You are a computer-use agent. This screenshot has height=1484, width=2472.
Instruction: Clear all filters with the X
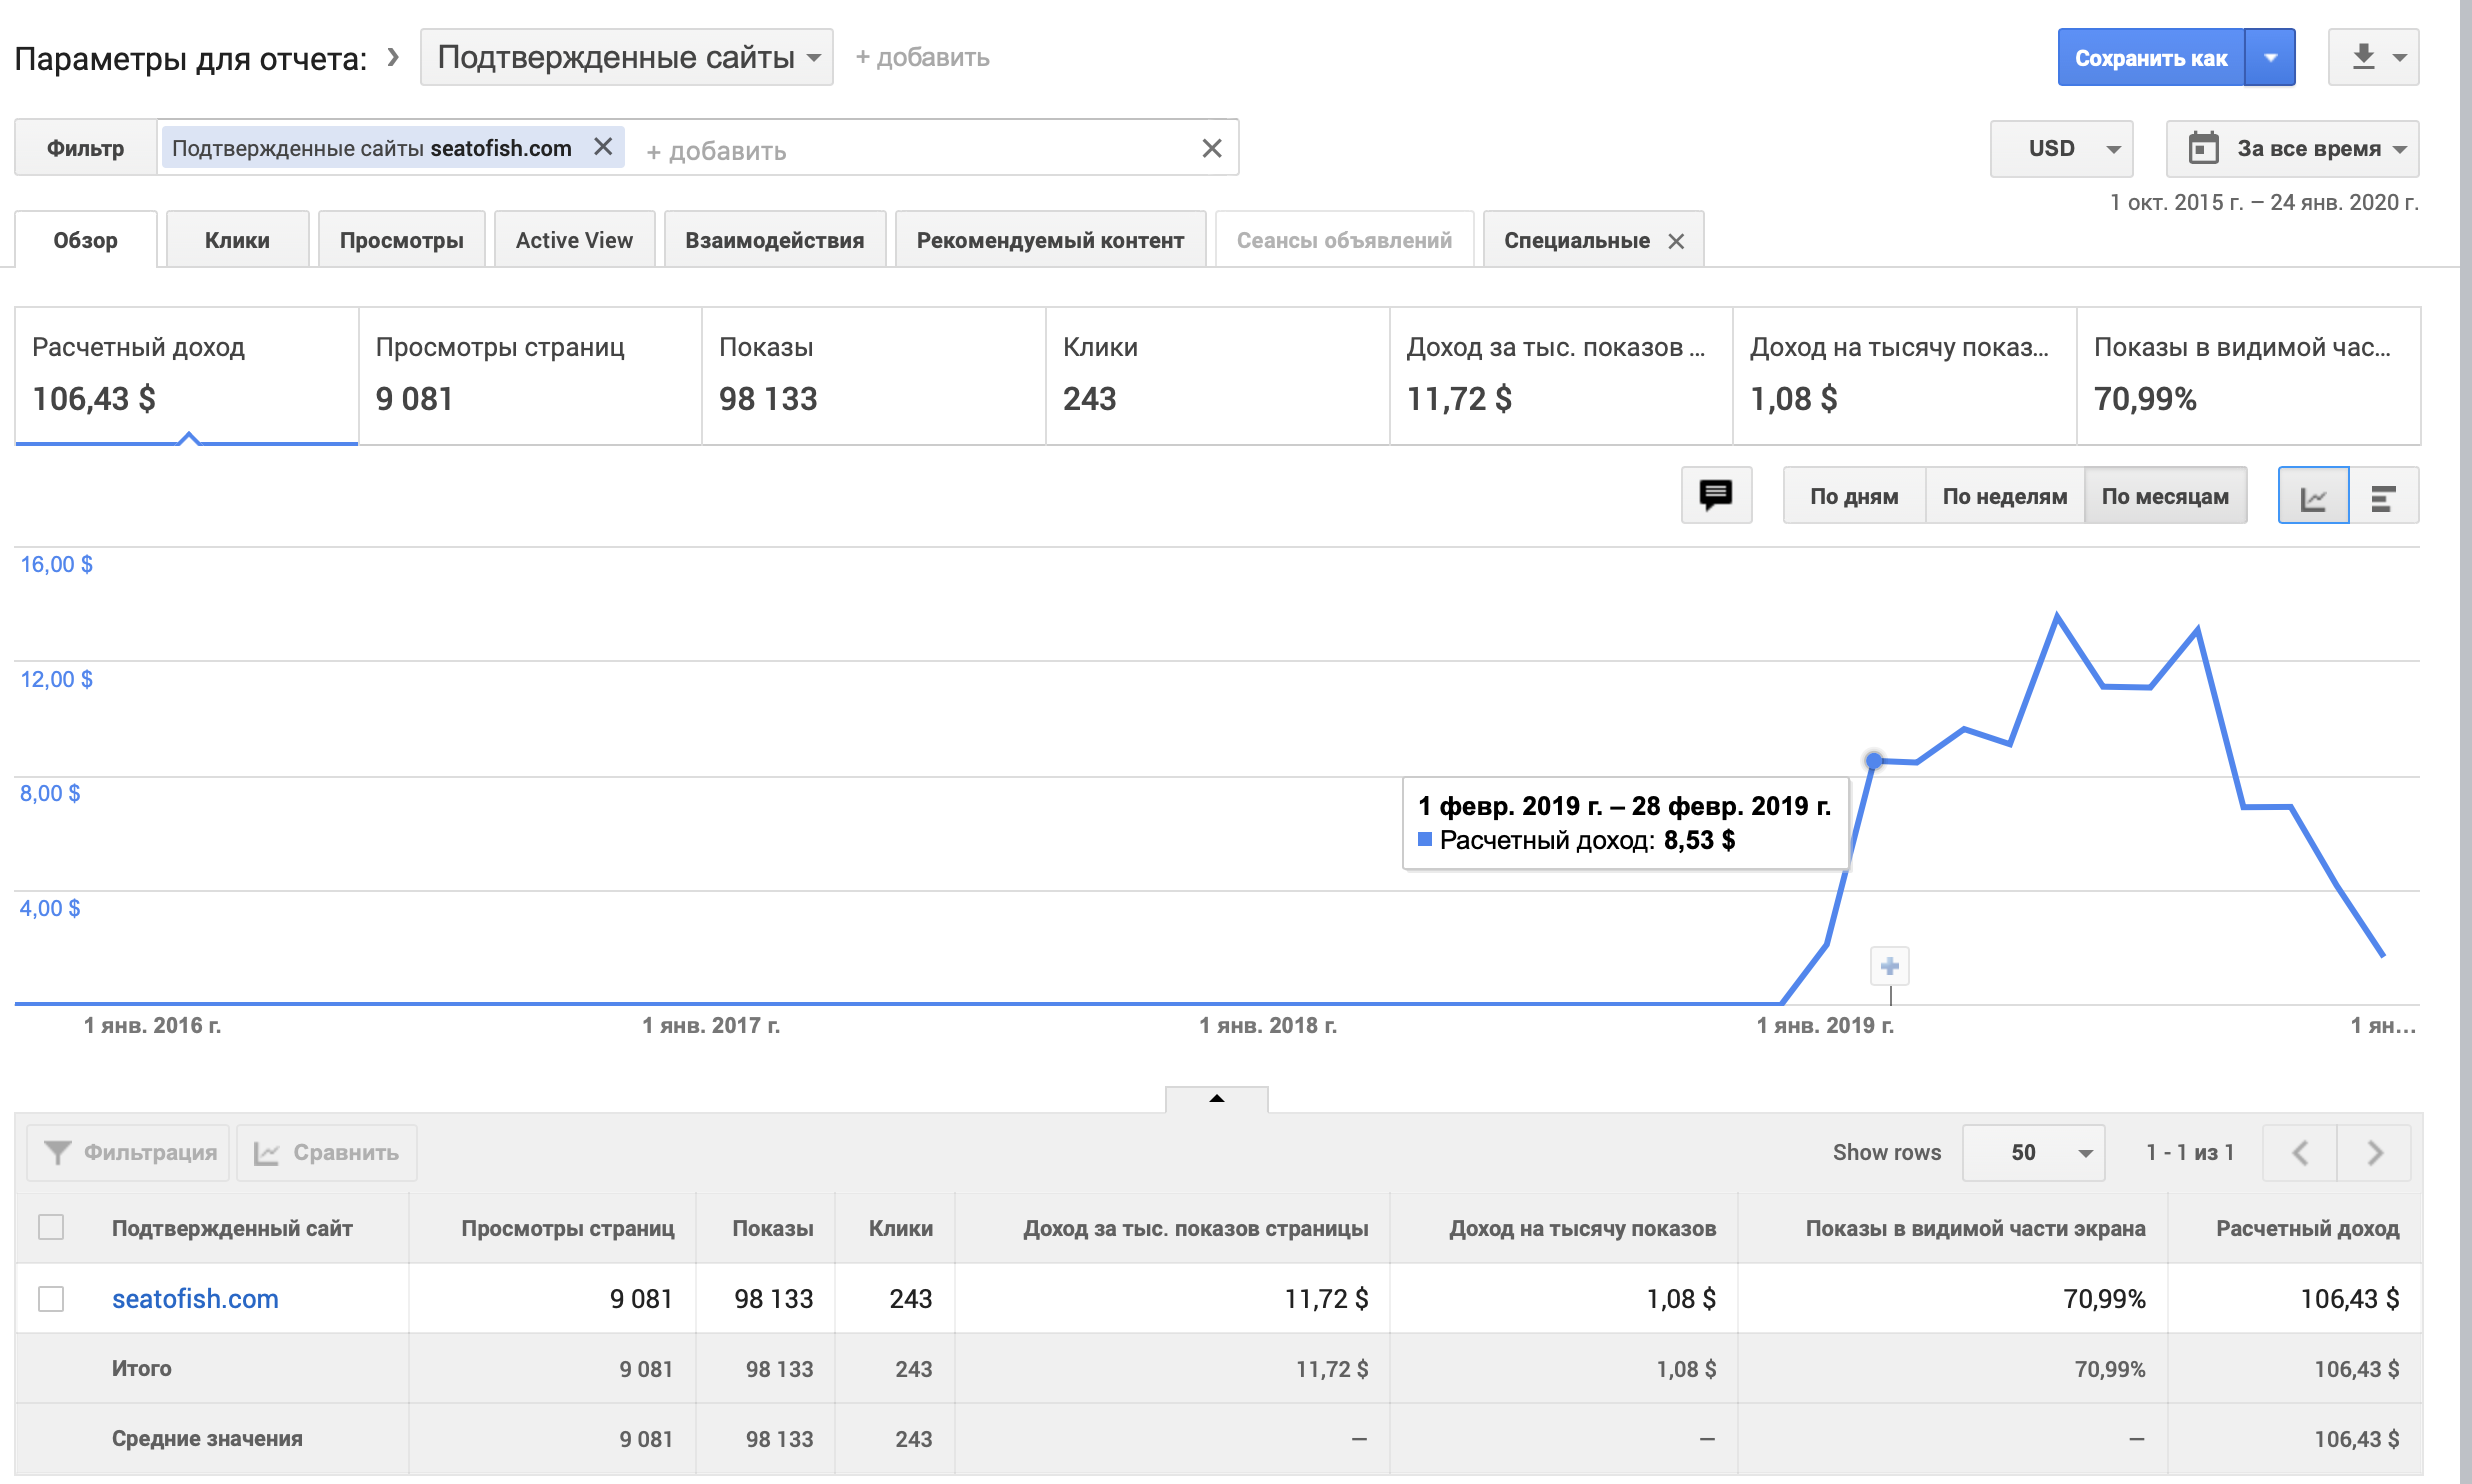coord(1211,148)
